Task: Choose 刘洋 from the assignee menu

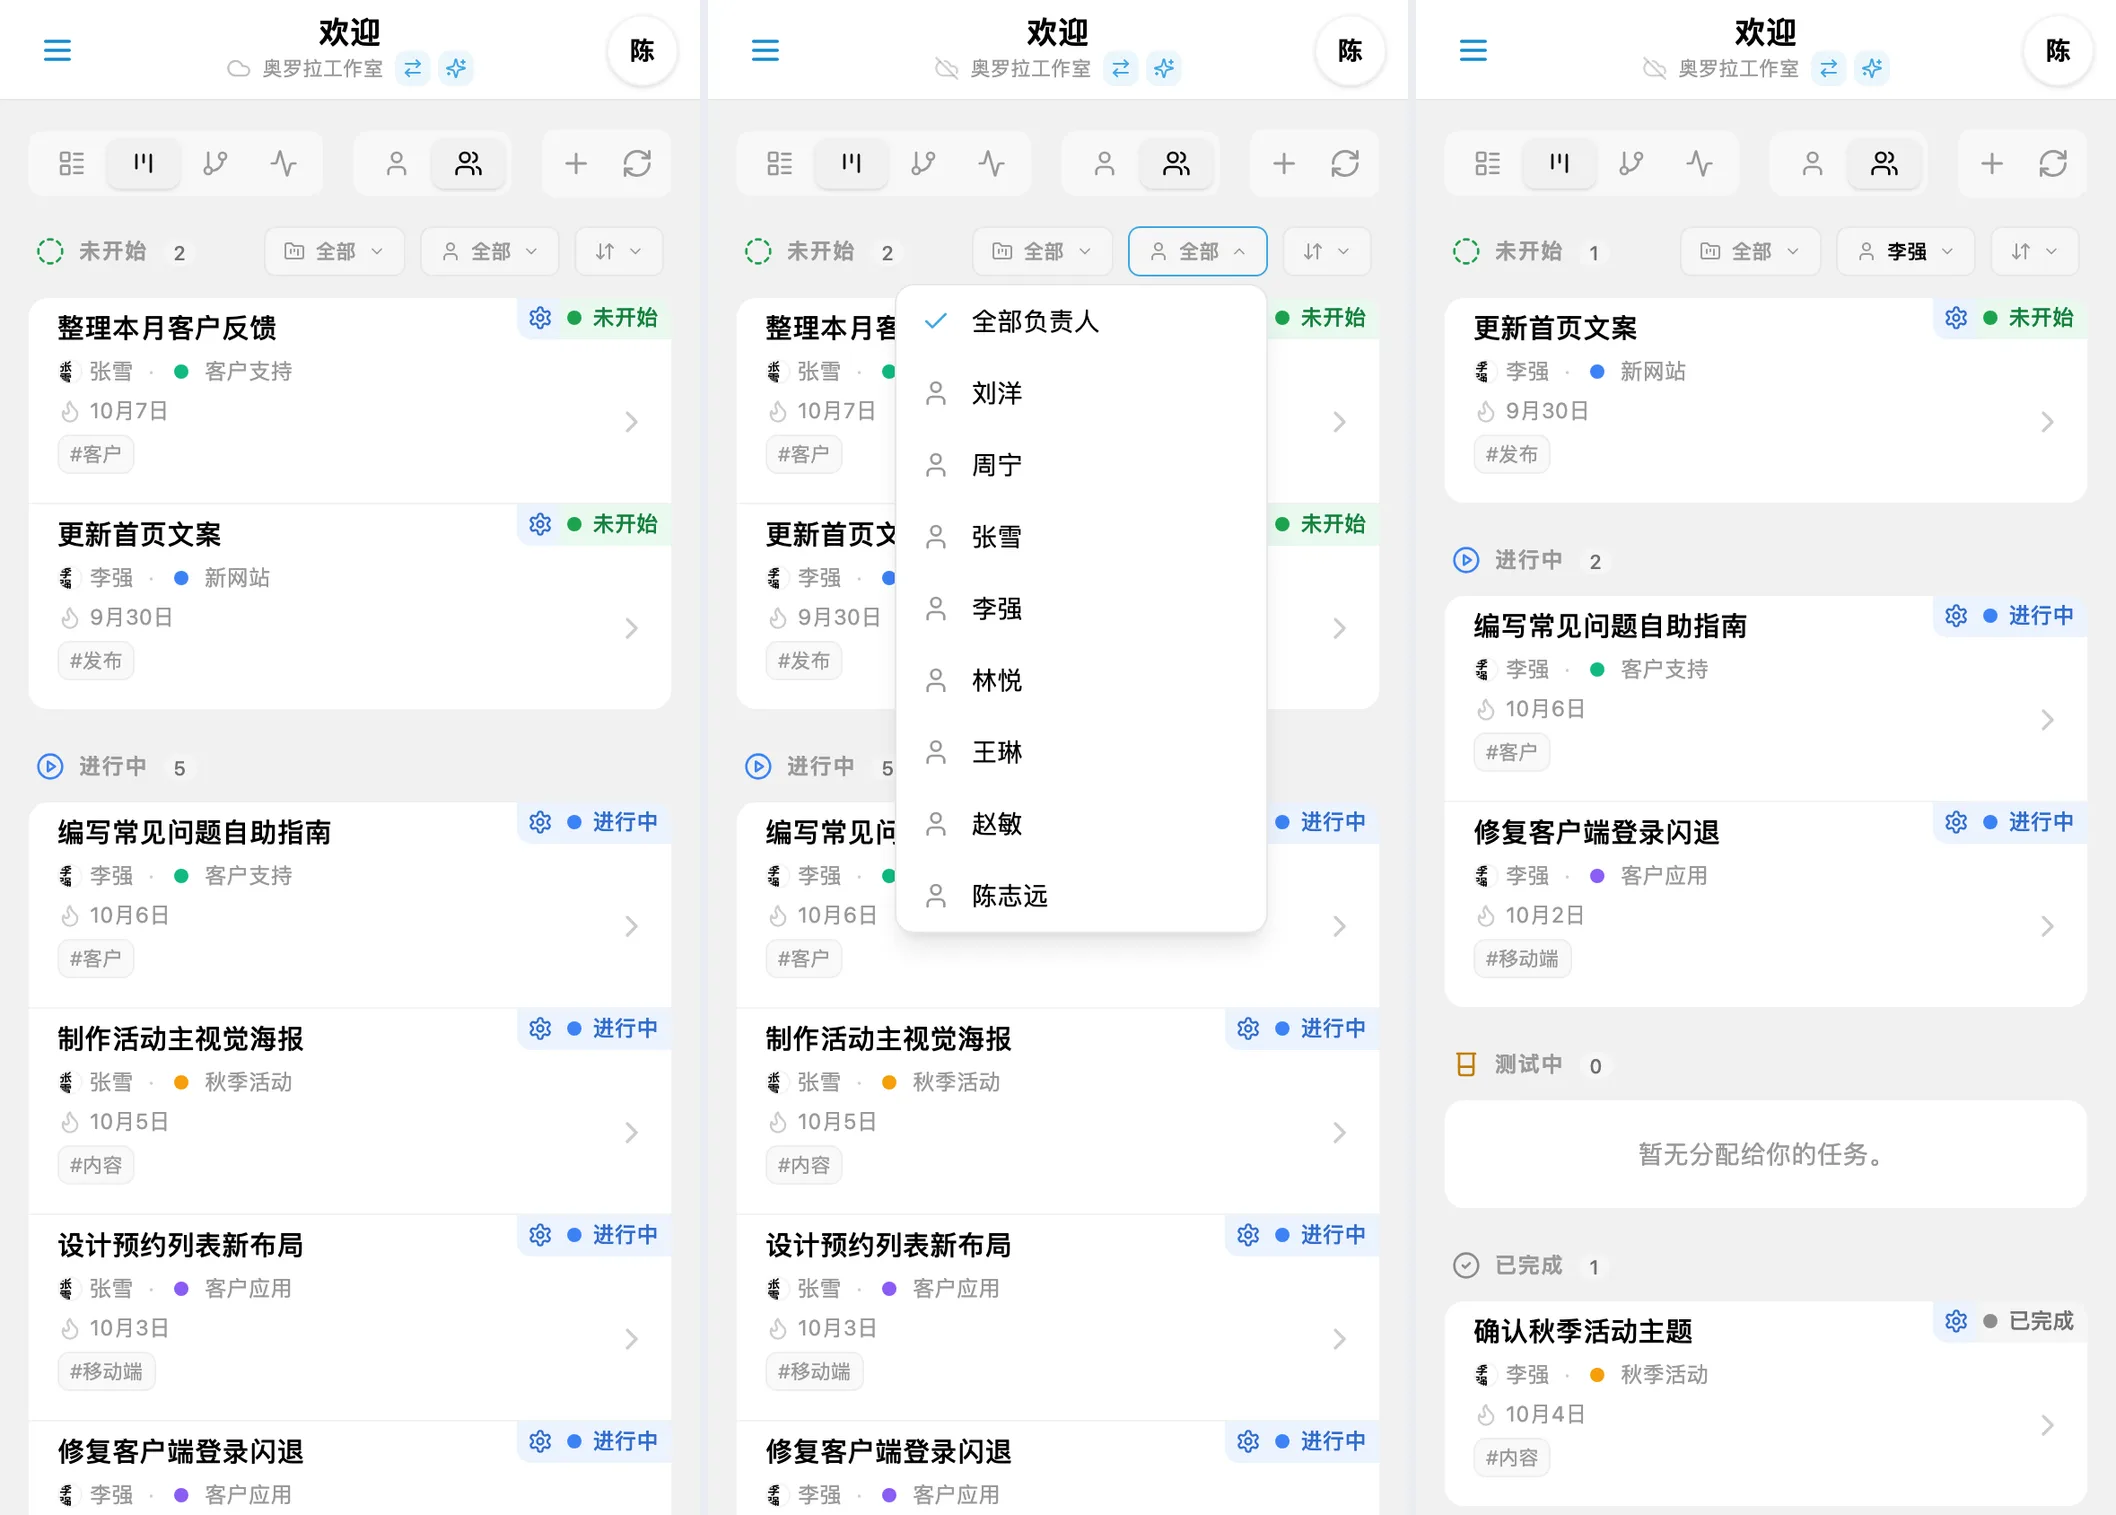Action: (x=1081, y=393)
